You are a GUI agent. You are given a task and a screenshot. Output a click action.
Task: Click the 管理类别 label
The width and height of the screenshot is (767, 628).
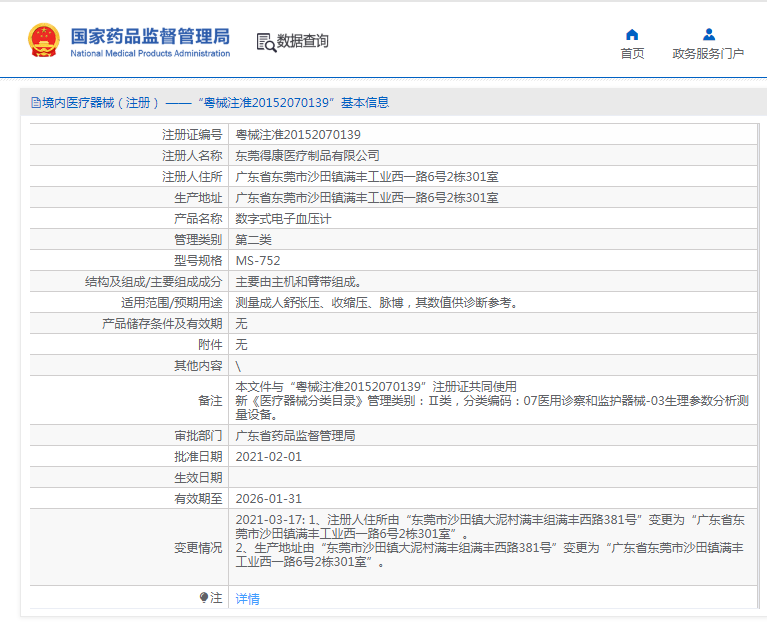[198, 240]
